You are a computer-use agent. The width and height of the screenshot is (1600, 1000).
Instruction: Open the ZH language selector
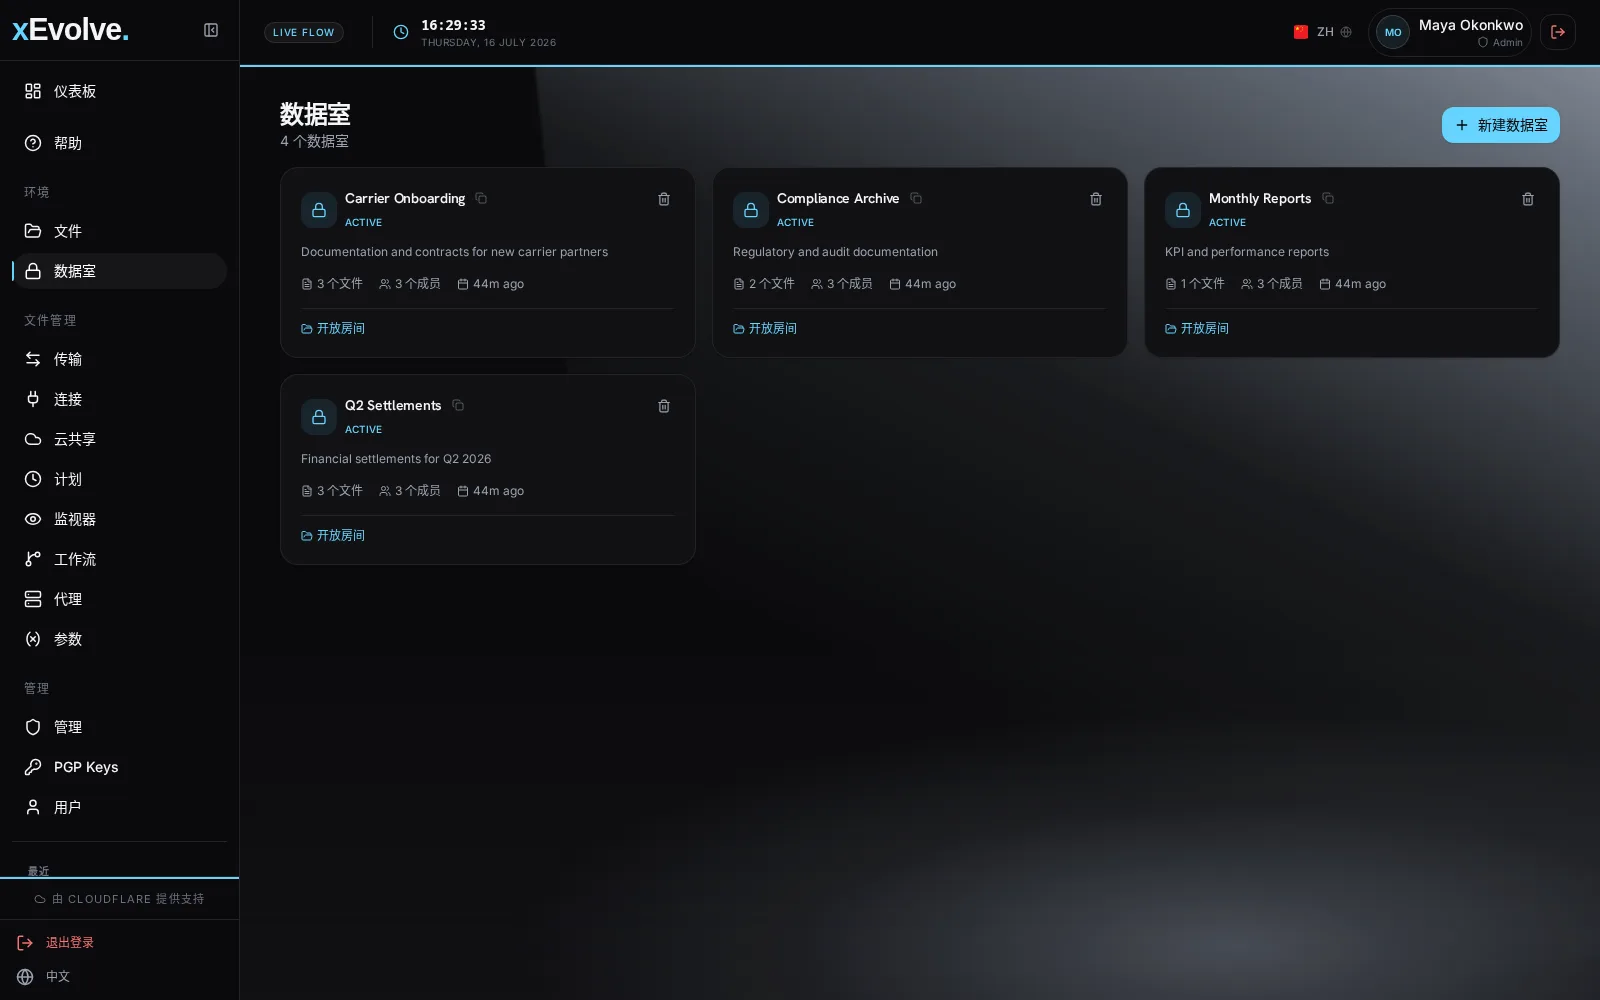point(1322,32)
